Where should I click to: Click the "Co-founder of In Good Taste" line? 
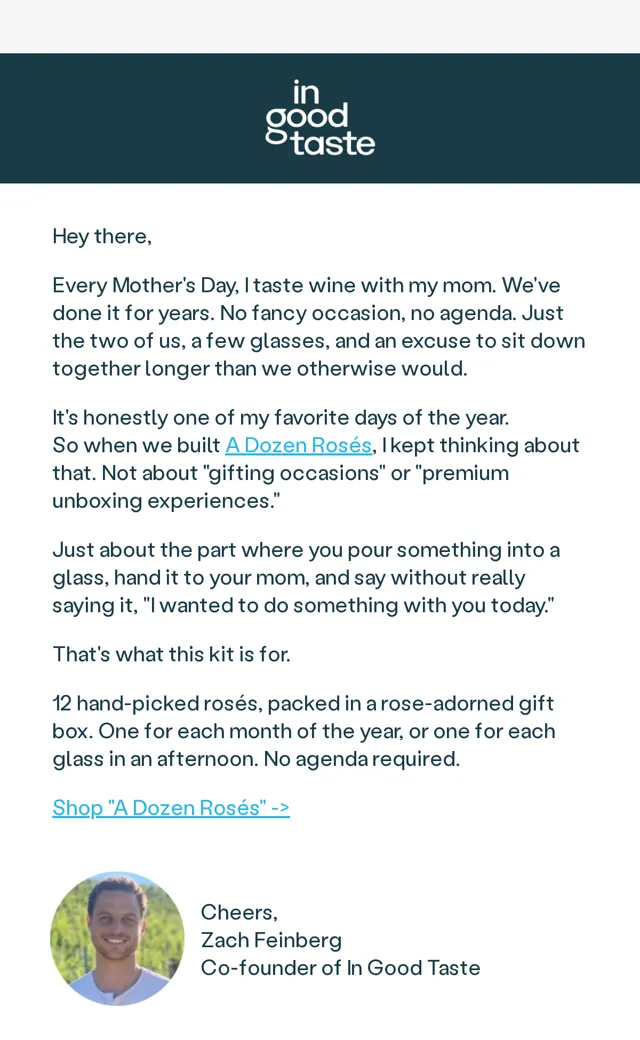[340, 968]
